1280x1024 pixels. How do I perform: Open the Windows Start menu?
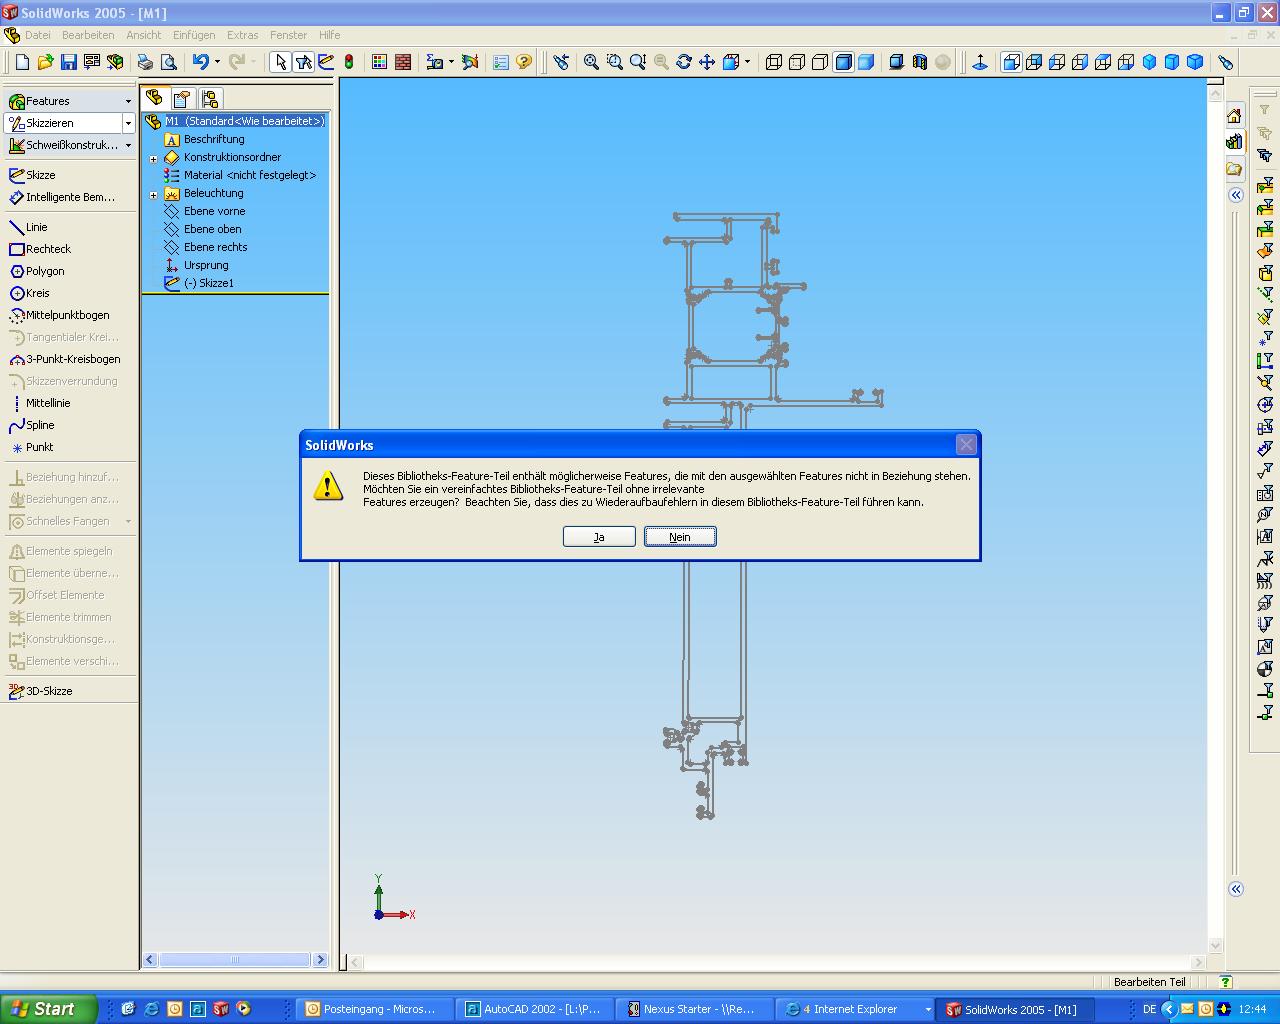[48, 1009]
